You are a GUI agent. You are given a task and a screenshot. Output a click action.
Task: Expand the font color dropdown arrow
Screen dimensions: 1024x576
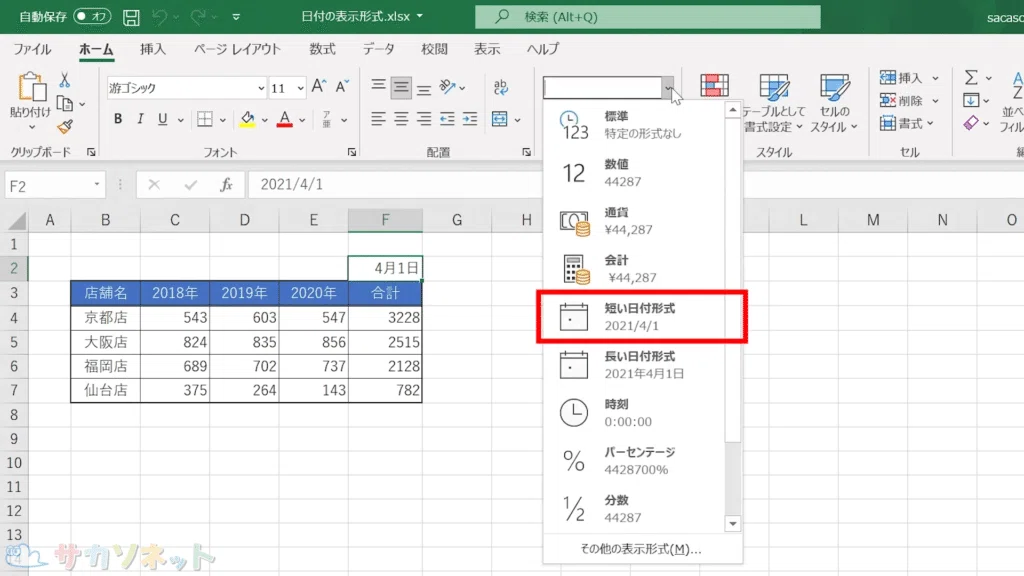click(302, 120)
